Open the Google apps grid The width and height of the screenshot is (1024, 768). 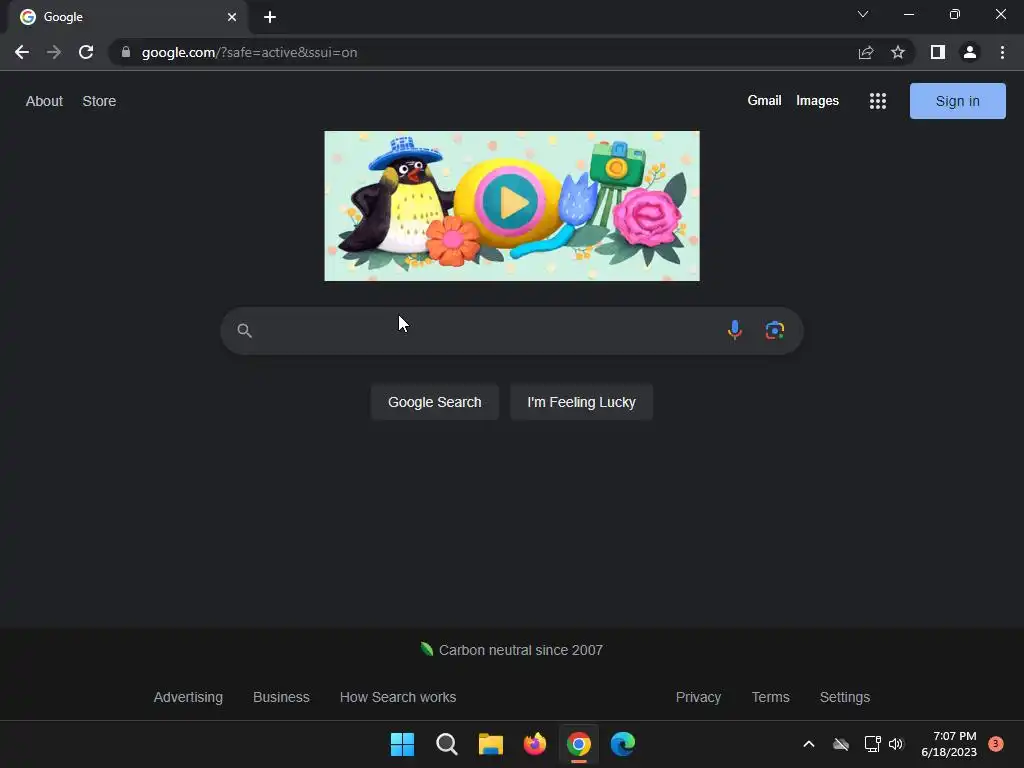[878, 101]
